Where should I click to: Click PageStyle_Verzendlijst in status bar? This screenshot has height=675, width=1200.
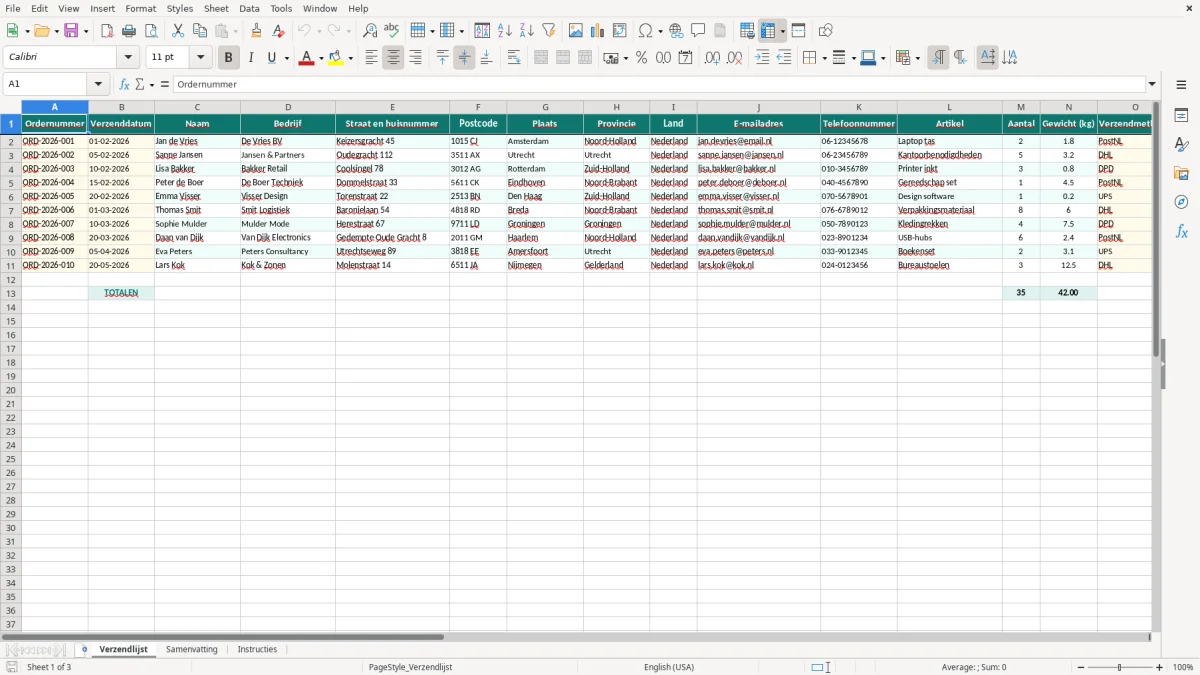point(410,667)
